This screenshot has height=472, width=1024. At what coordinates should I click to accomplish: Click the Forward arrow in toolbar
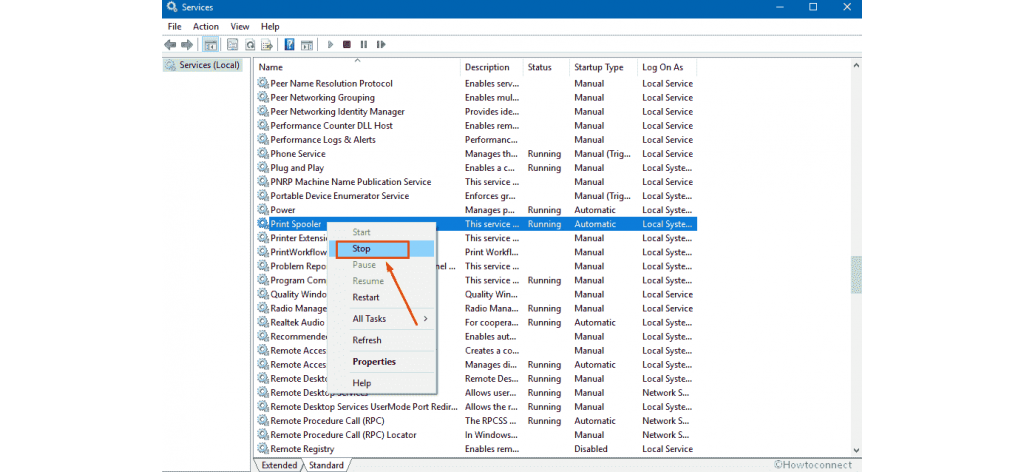pos(187,45)
